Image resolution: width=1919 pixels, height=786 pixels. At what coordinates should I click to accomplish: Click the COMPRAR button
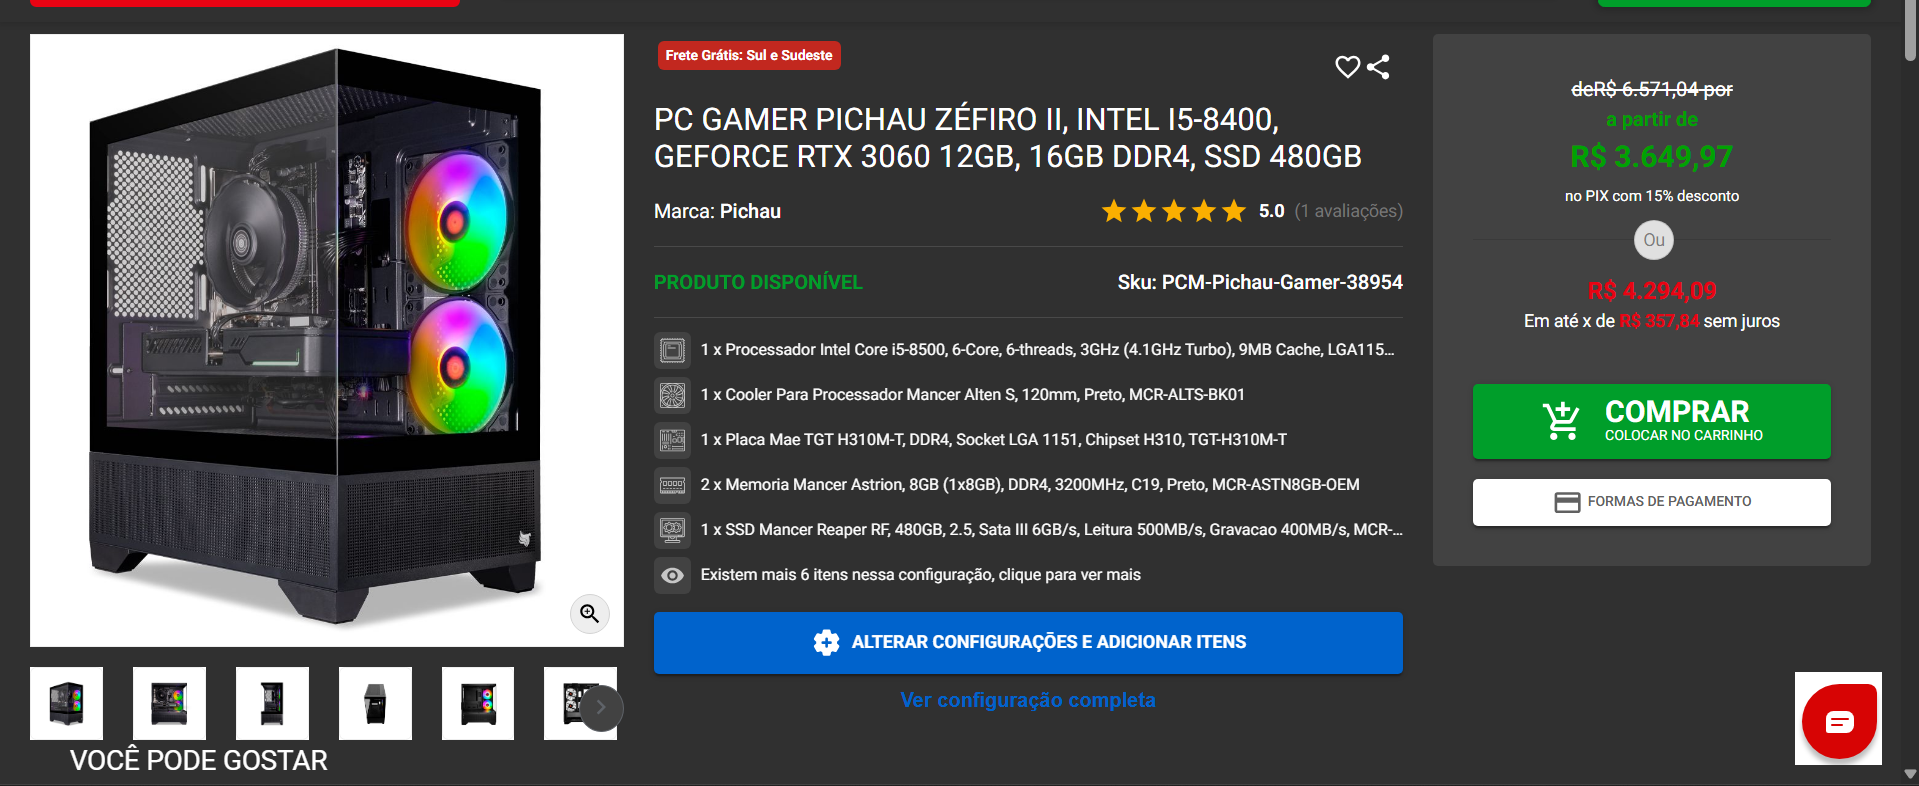[x=1652, y=421]
